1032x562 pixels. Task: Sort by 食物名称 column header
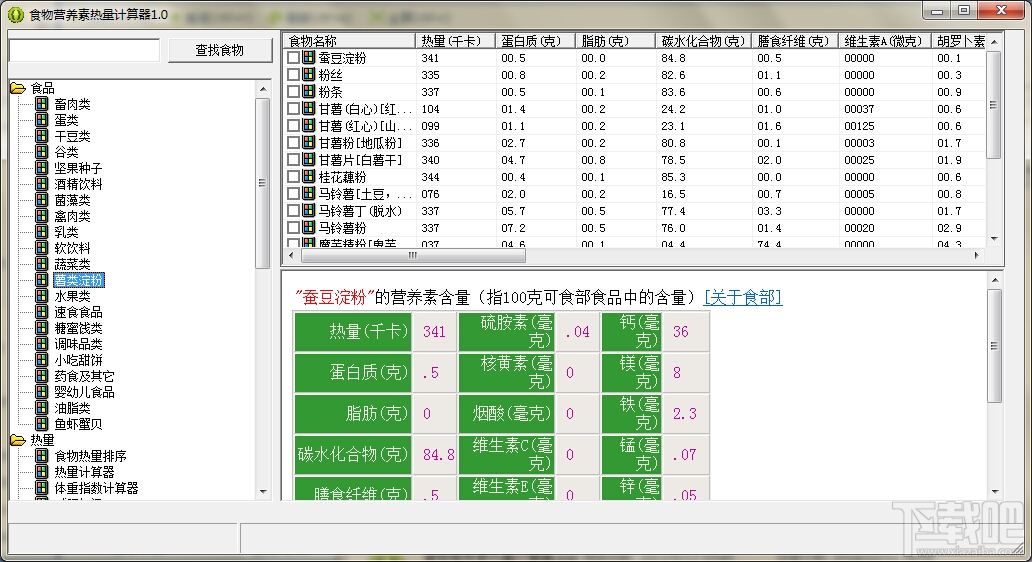[349, 41]
